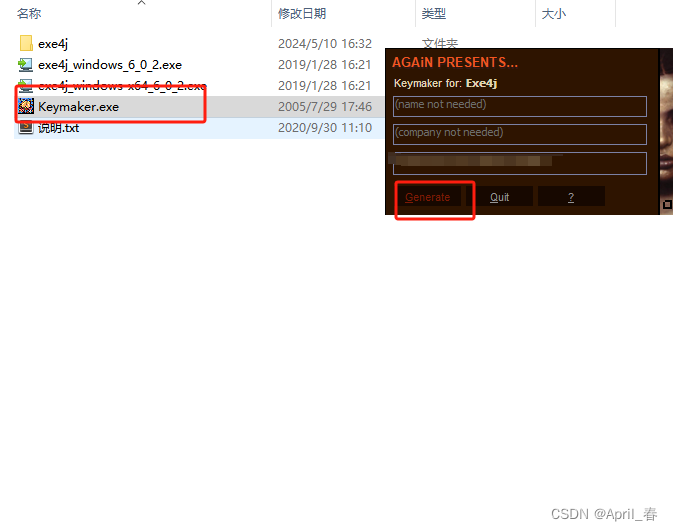Screen dimensions: 673x531
Task: Click the small square icon in the Keymaker corner
Action: 667,204
